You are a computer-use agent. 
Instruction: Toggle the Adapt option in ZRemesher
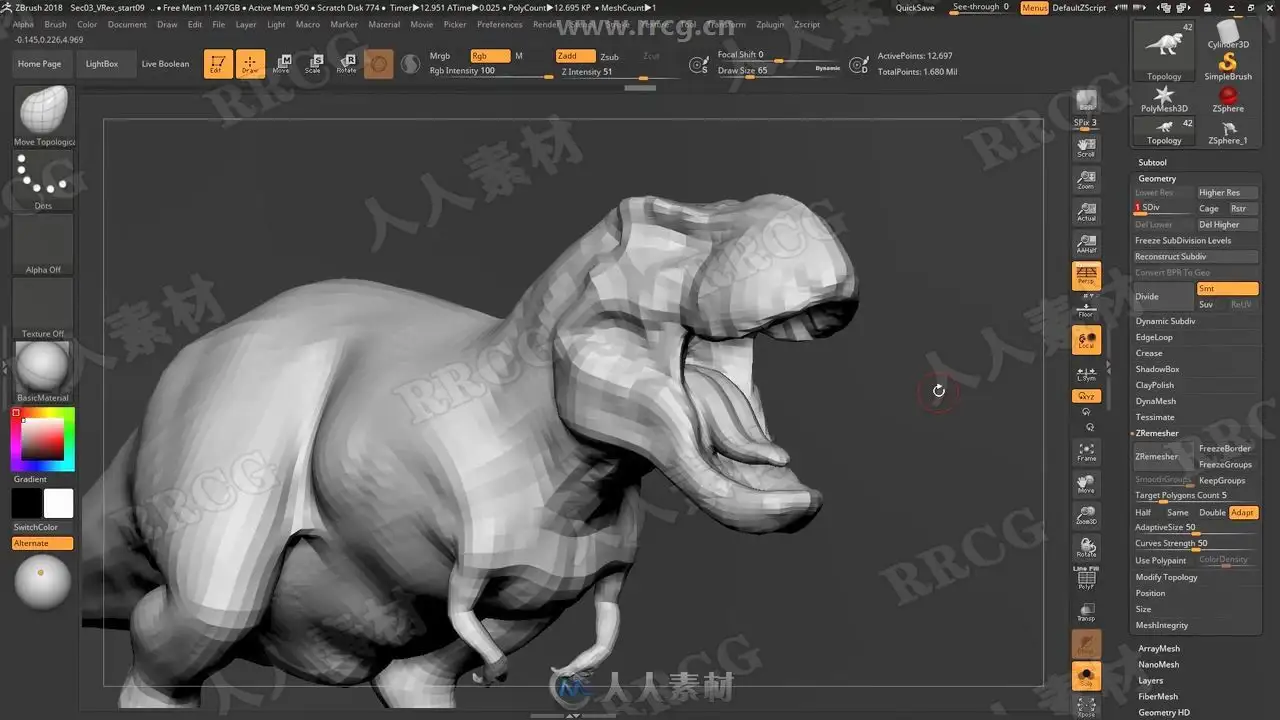1243,512
